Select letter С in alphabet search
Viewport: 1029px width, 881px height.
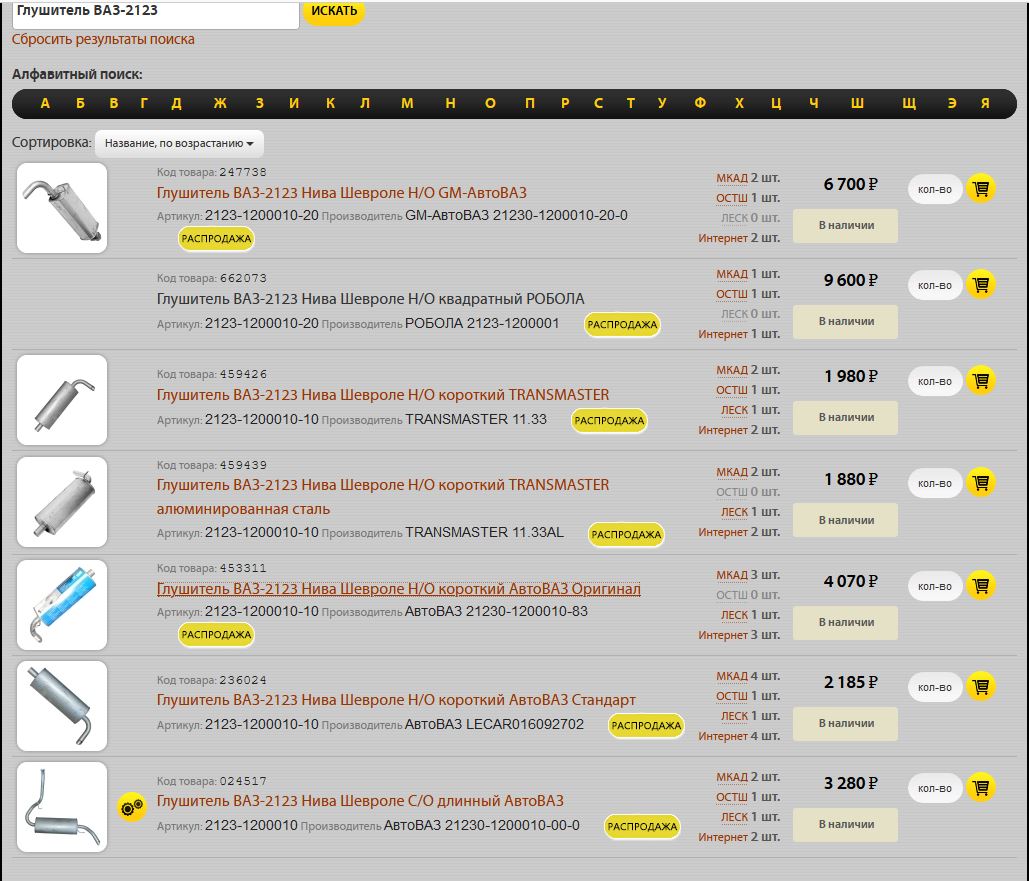[x=598, y=103]
